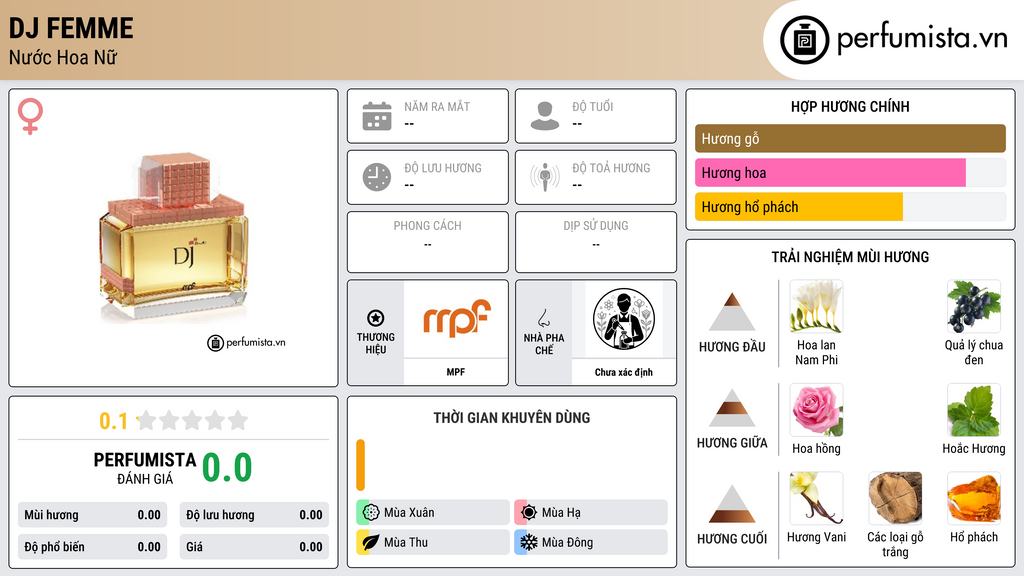
Task: Click the Hương đầu pyramid icon
Action: coord(732,312)
